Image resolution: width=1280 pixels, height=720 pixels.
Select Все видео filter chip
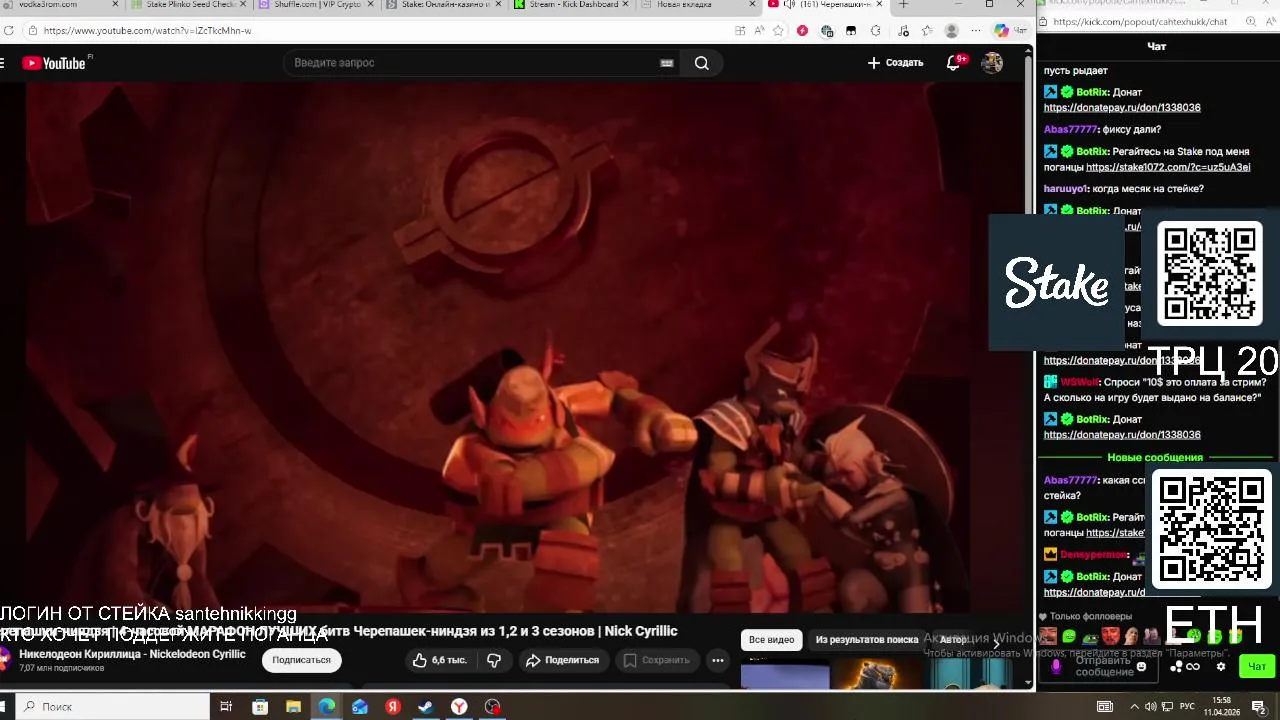pyautogui.click(x=771, y=640)
